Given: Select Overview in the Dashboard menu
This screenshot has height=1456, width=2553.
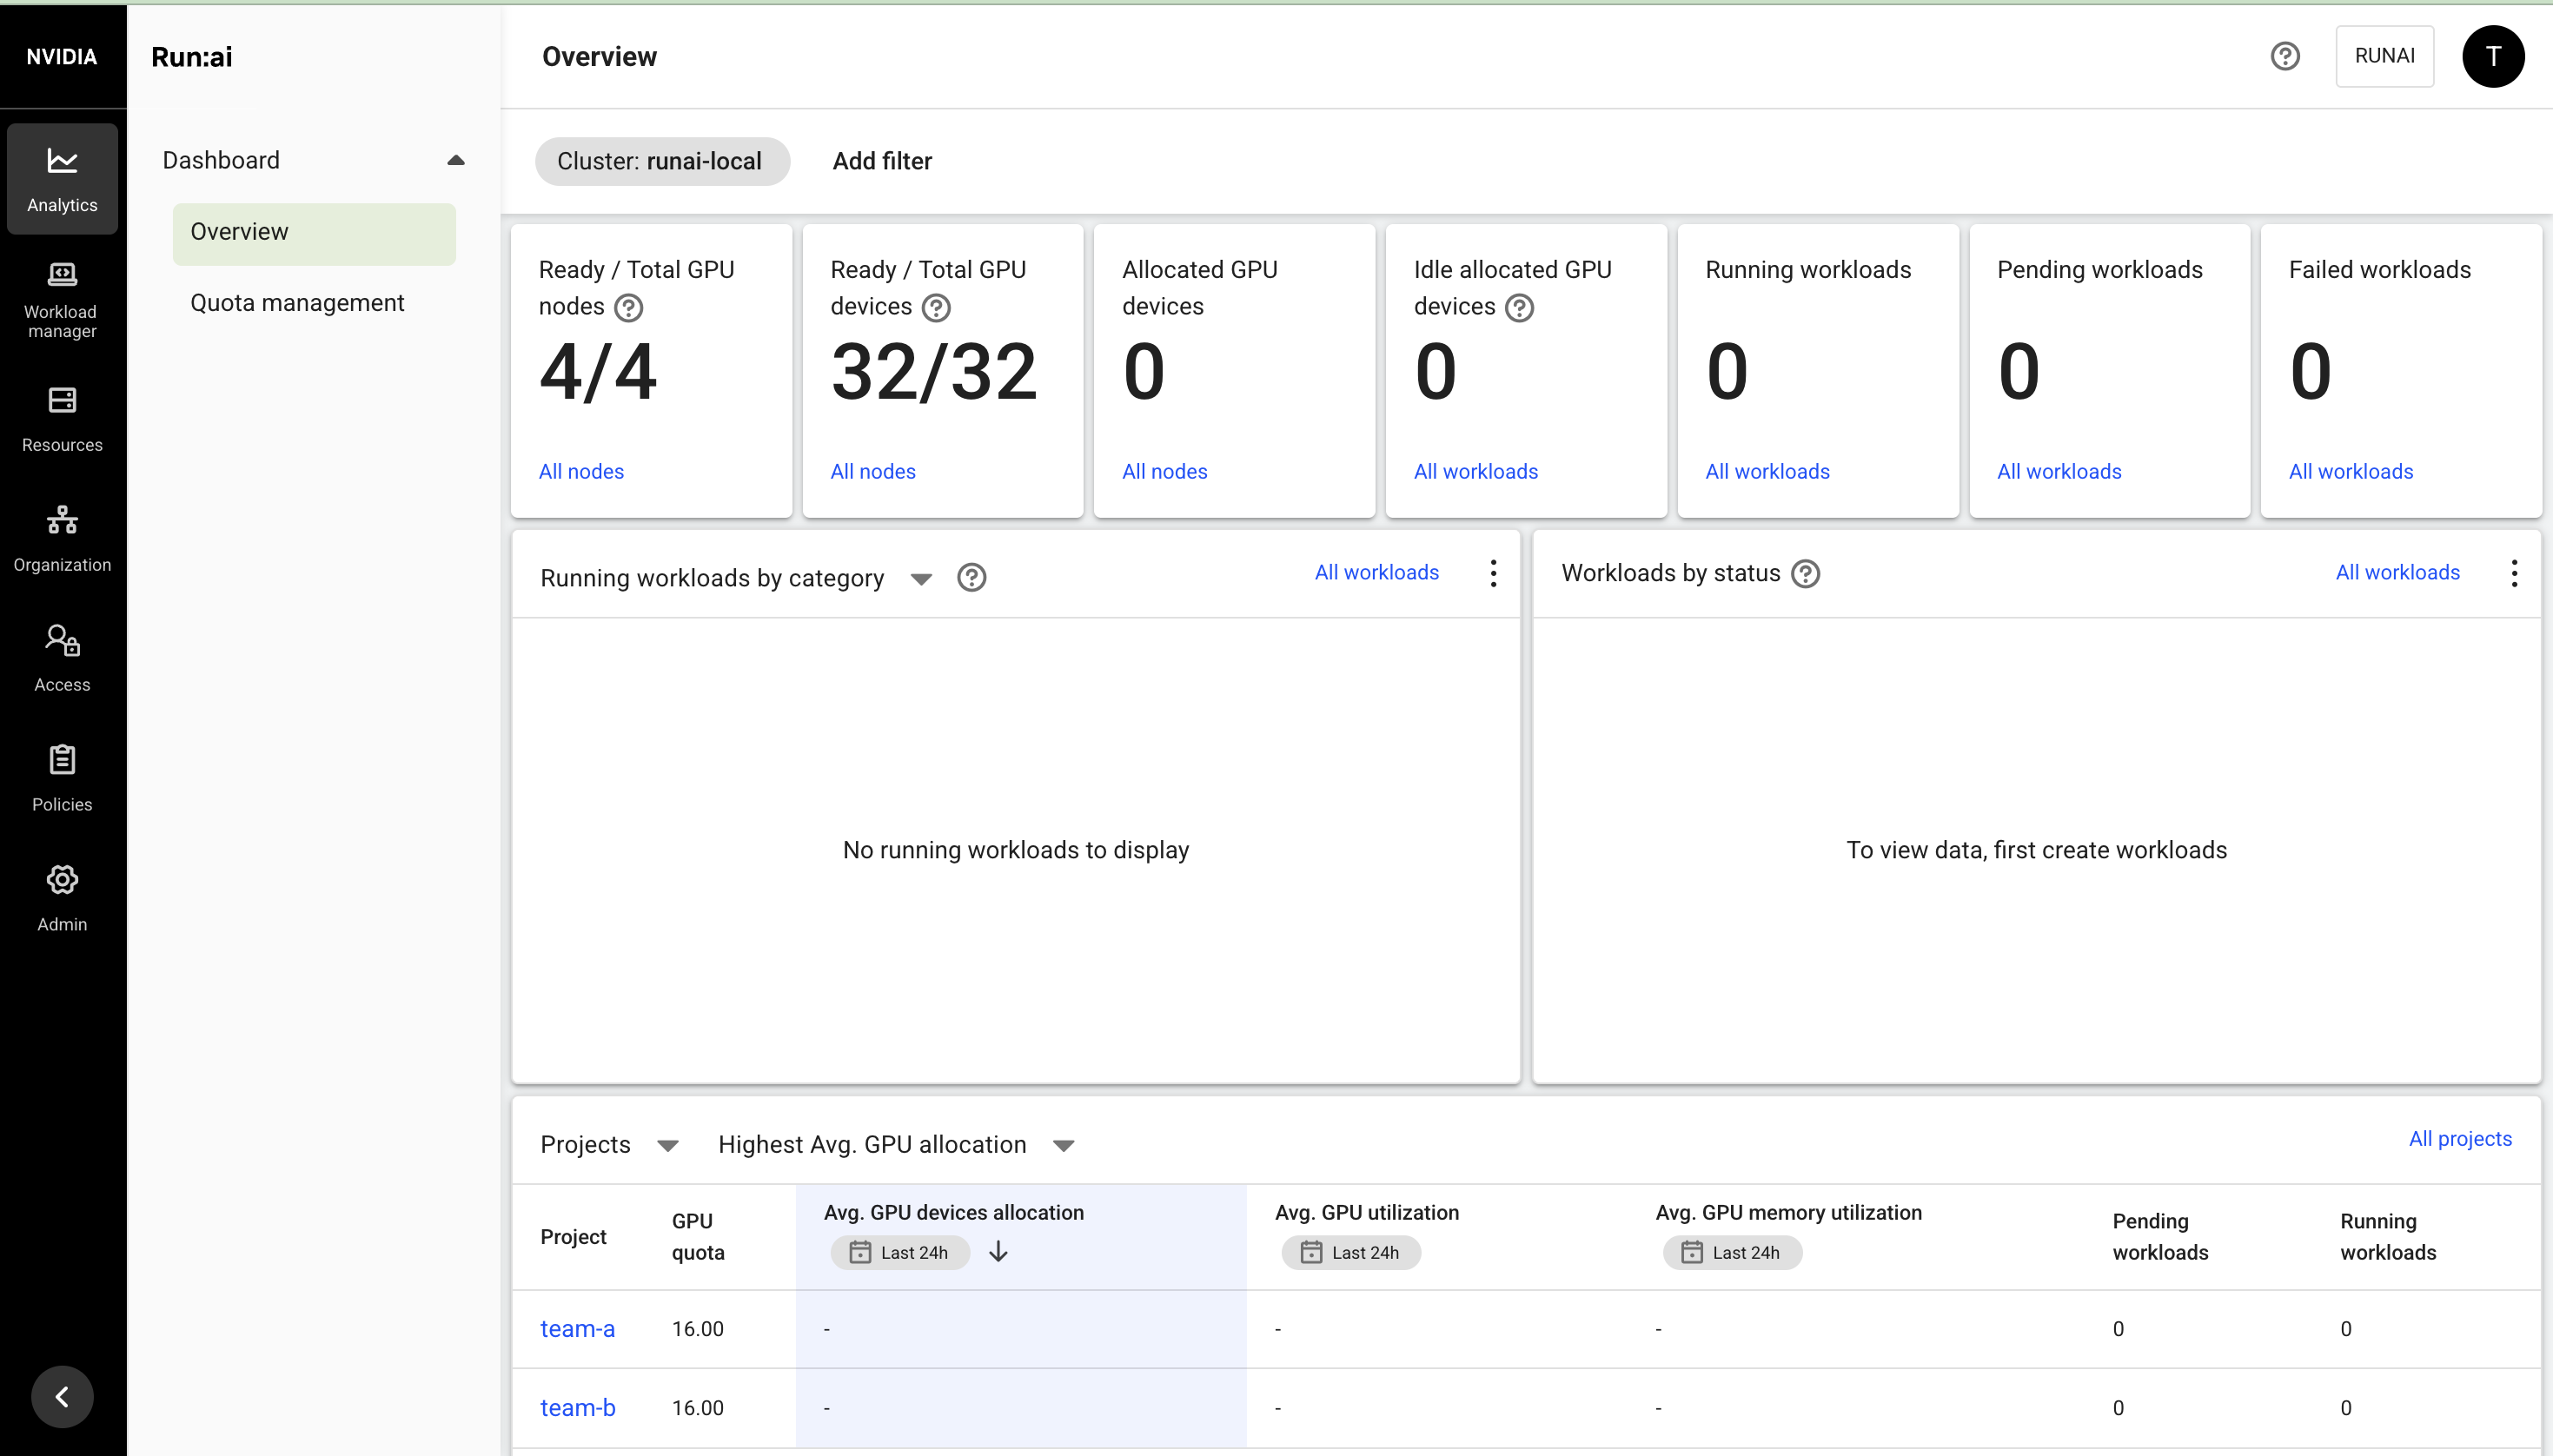Looking at the screenshot, I should pos(314,232).
